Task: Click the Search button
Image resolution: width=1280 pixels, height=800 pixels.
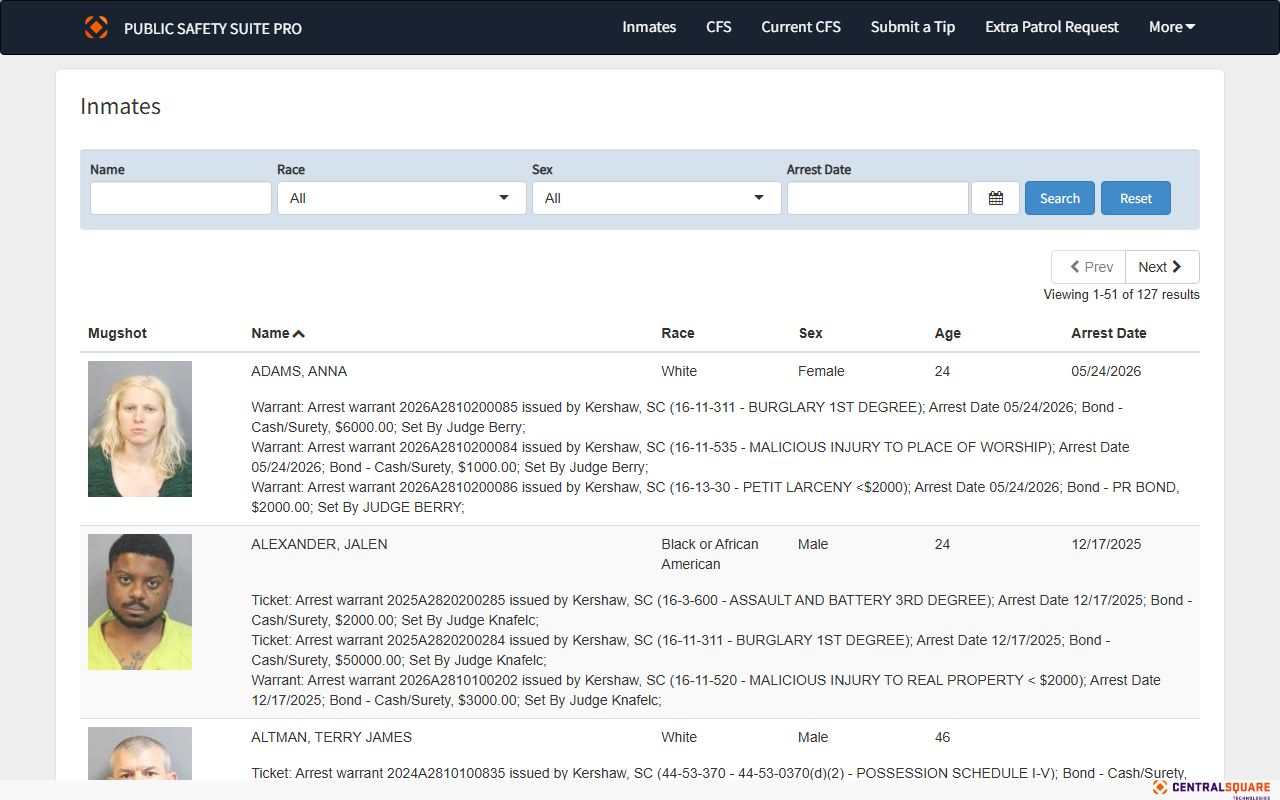Action: pos(1060,198)
